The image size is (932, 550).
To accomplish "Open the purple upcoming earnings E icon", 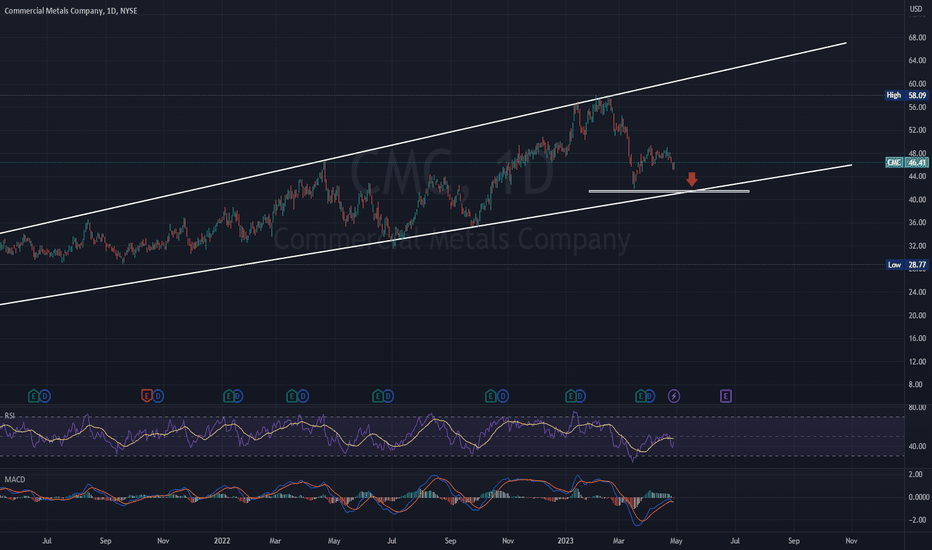I will pos(726,396).
